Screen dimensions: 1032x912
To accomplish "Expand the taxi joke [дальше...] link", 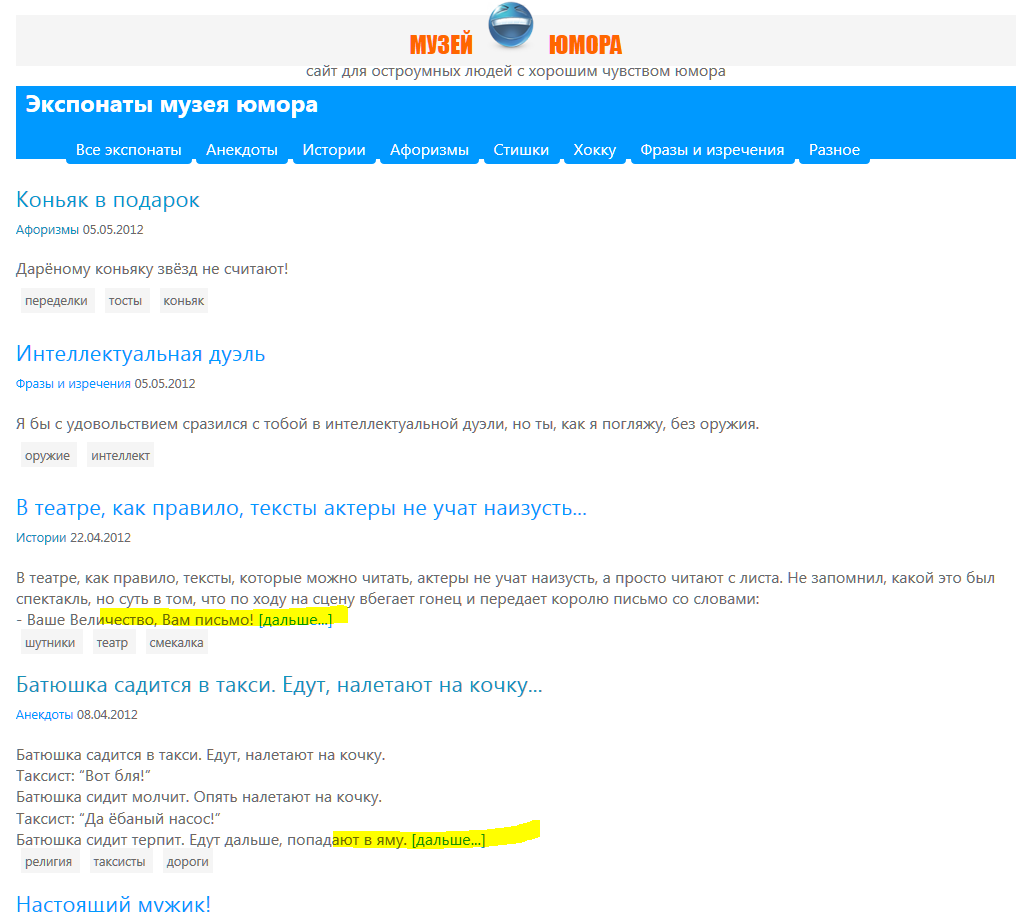I will click(x=449, y=840).
